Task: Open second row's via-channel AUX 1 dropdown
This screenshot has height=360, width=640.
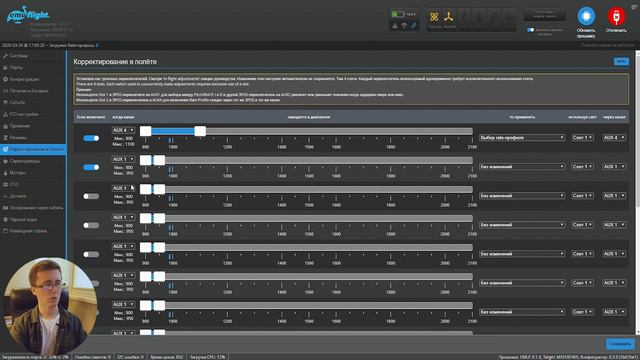Action: point(614,167)
